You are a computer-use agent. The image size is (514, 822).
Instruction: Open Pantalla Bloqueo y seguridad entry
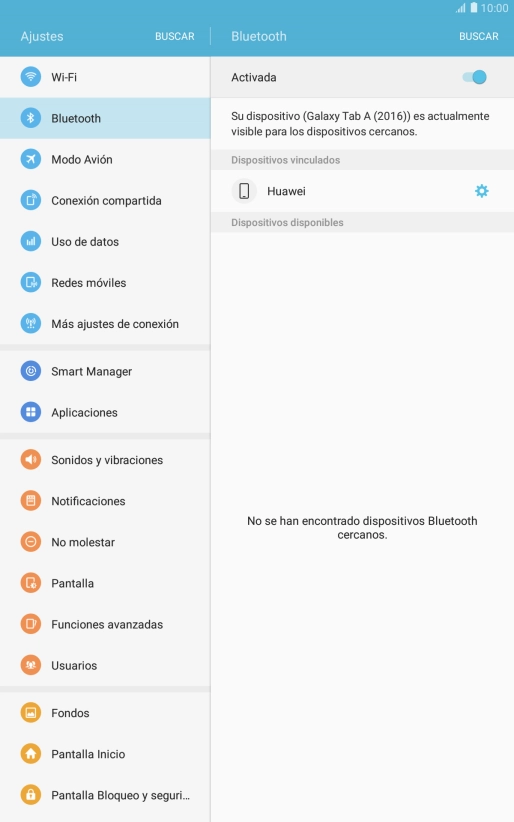coord(105,795)
